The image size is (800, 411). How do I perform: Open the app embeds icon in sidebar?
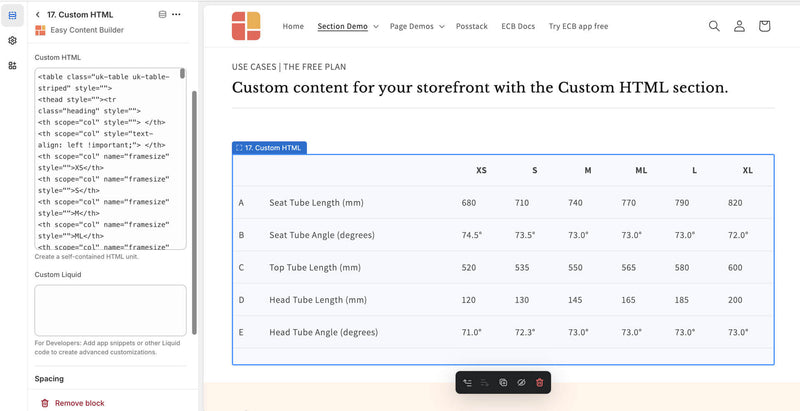(x=12, y=65)
